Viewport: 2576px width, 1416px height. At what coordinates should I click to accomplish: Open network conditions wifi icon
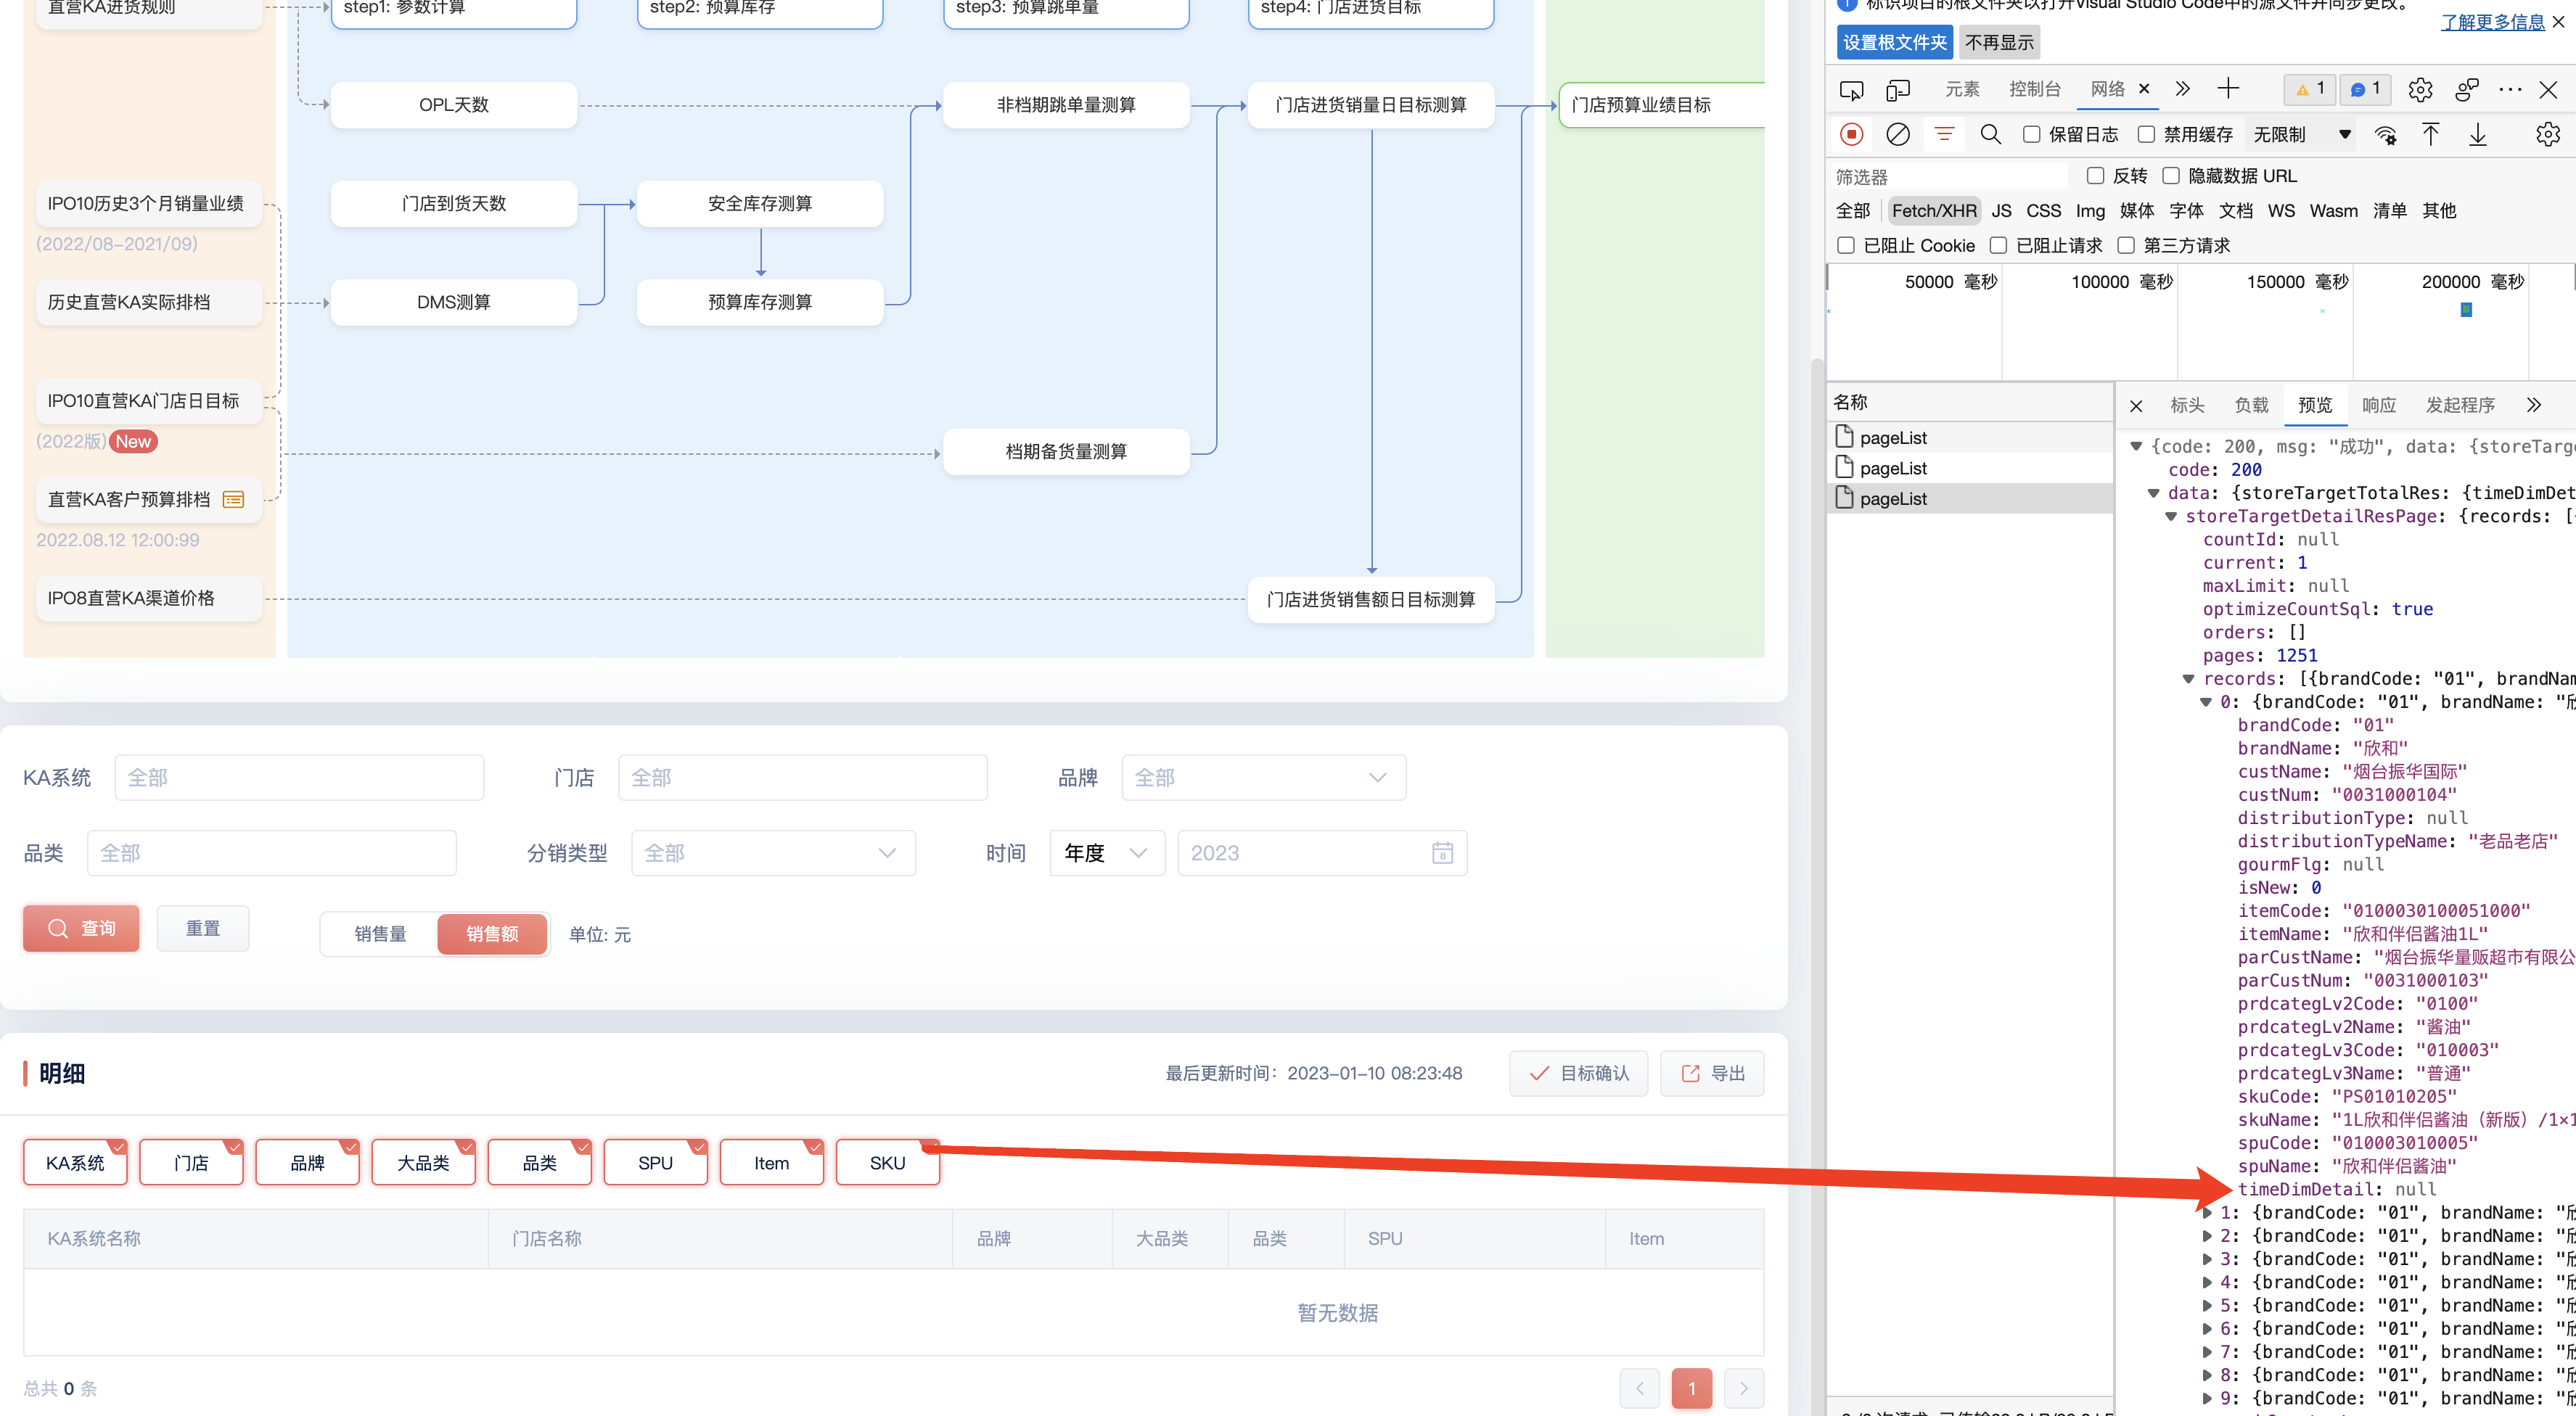click(x=2386, y=135)
